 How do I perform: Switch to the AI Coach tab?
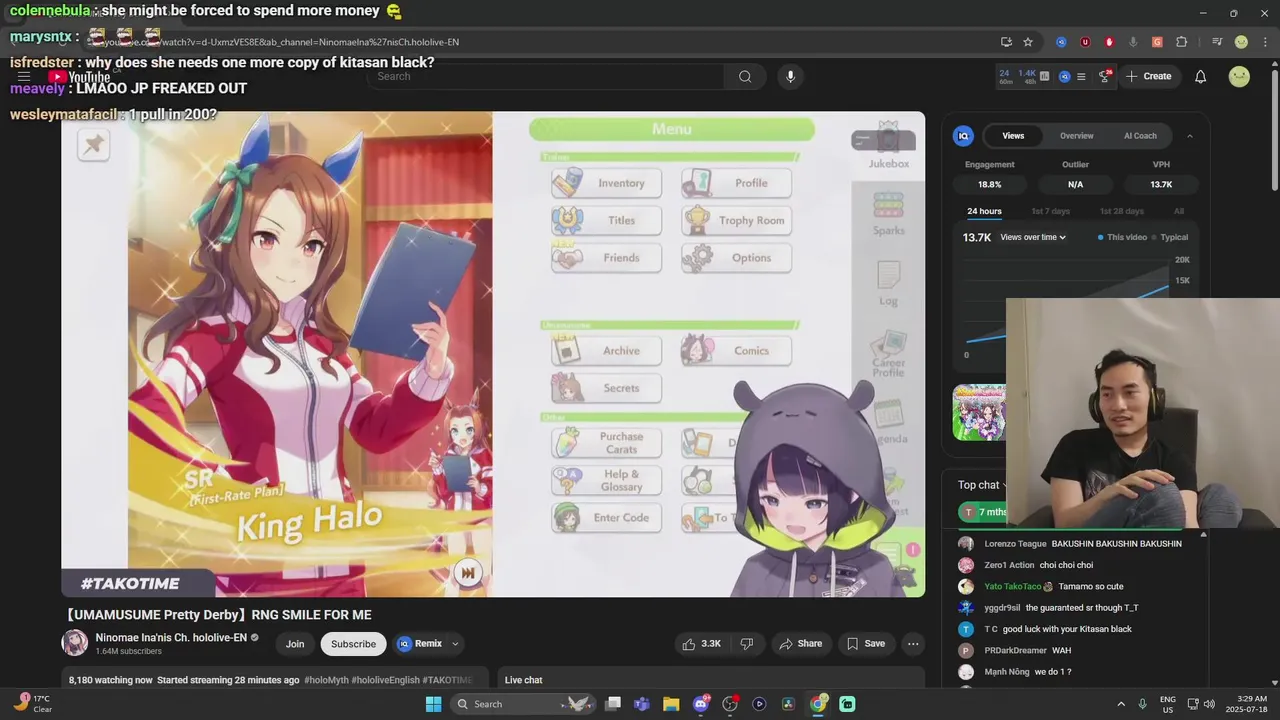tap(1140, 136)
